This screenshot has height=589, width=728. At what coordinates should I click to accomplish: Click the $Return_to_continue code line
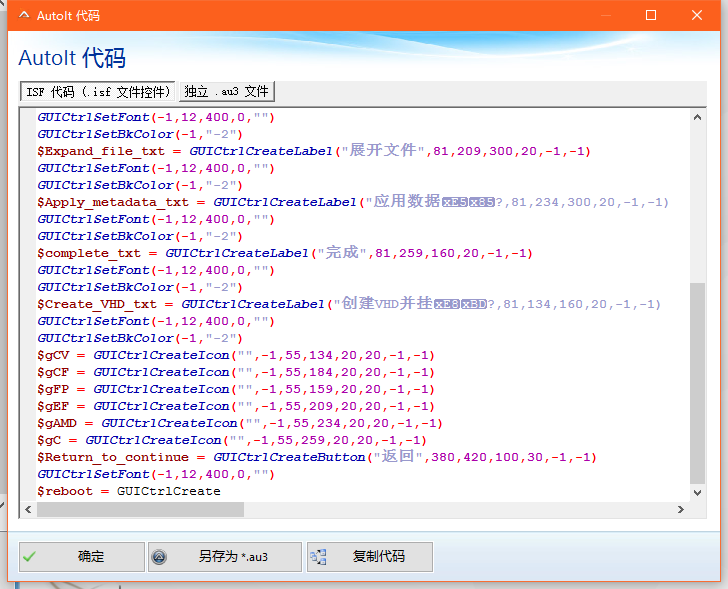click(x=317, y=457)
